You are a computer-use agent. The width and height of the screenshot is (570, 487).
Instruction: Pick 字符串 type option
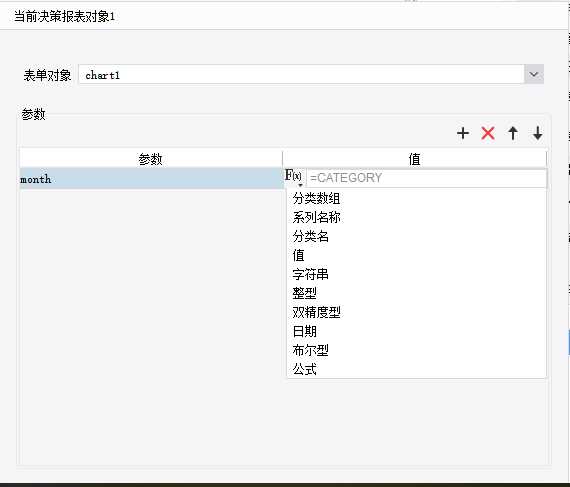(x=416, y=274)
